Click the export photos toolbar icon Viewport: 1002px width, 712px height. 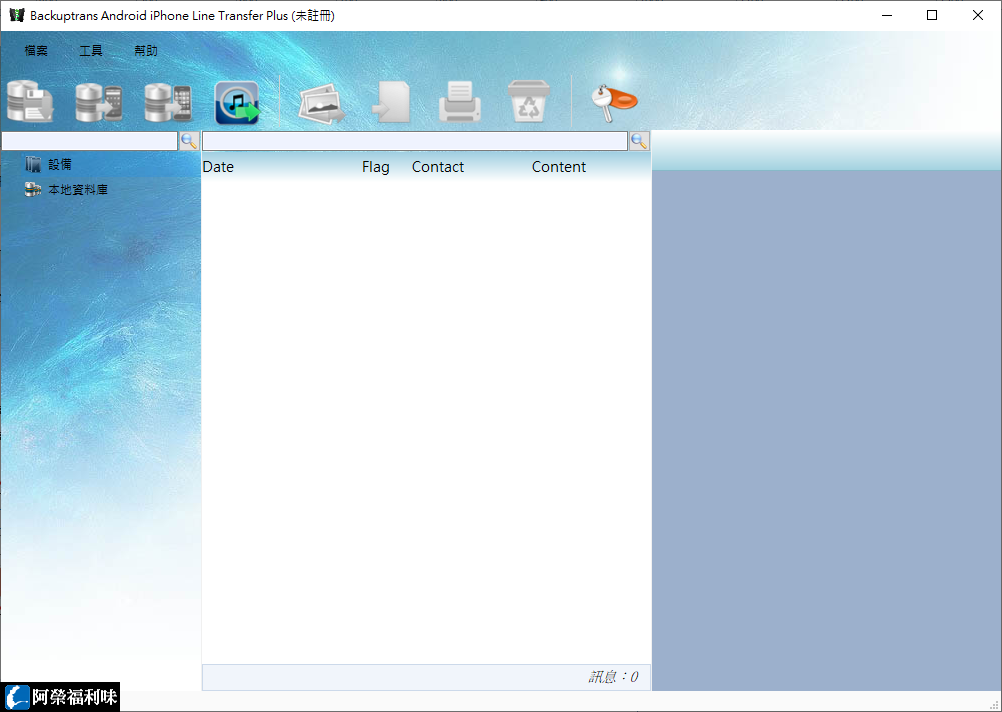[321, 103]
